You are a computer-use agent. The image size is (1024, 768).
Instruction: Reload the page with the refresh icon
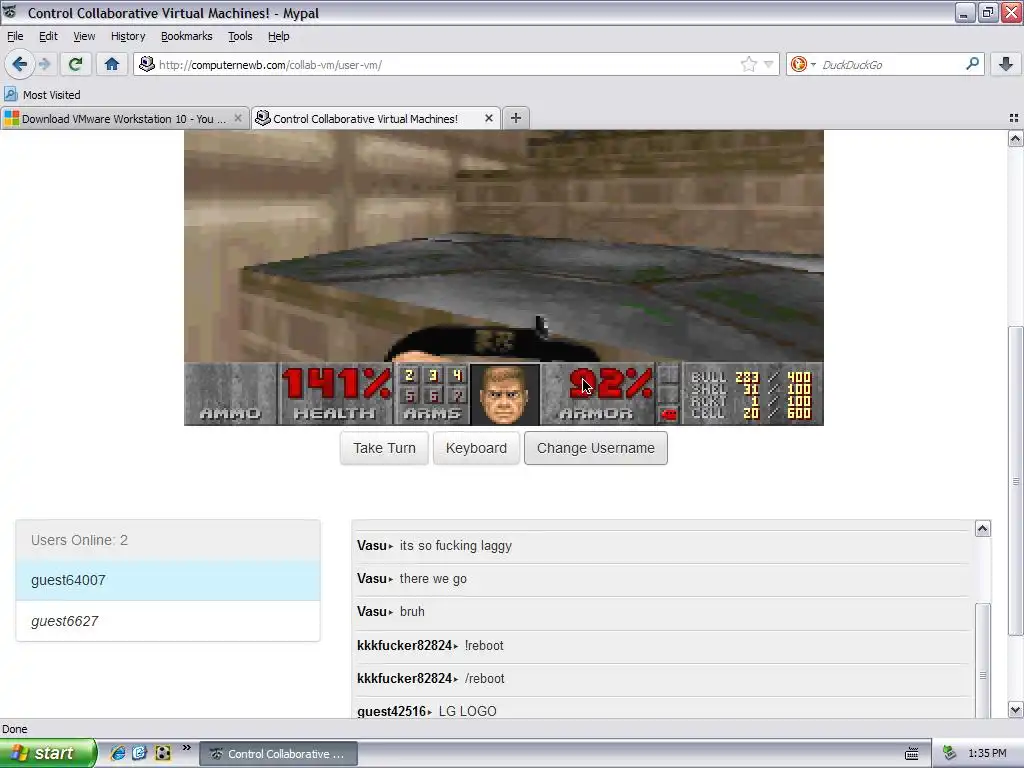pyautogui.click(x=75, y=64)
